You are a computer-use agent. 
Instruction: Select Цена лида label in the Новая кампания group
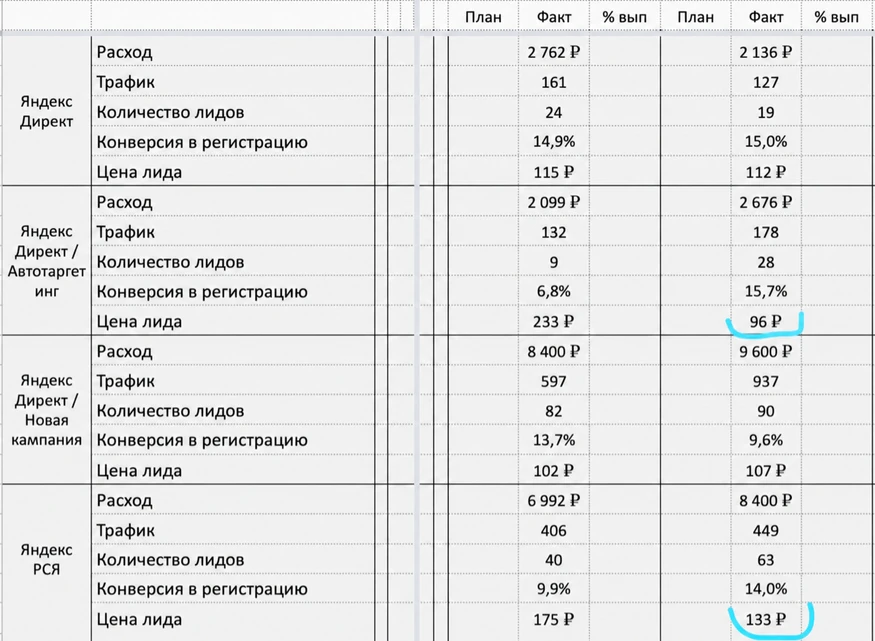point(139,471)
